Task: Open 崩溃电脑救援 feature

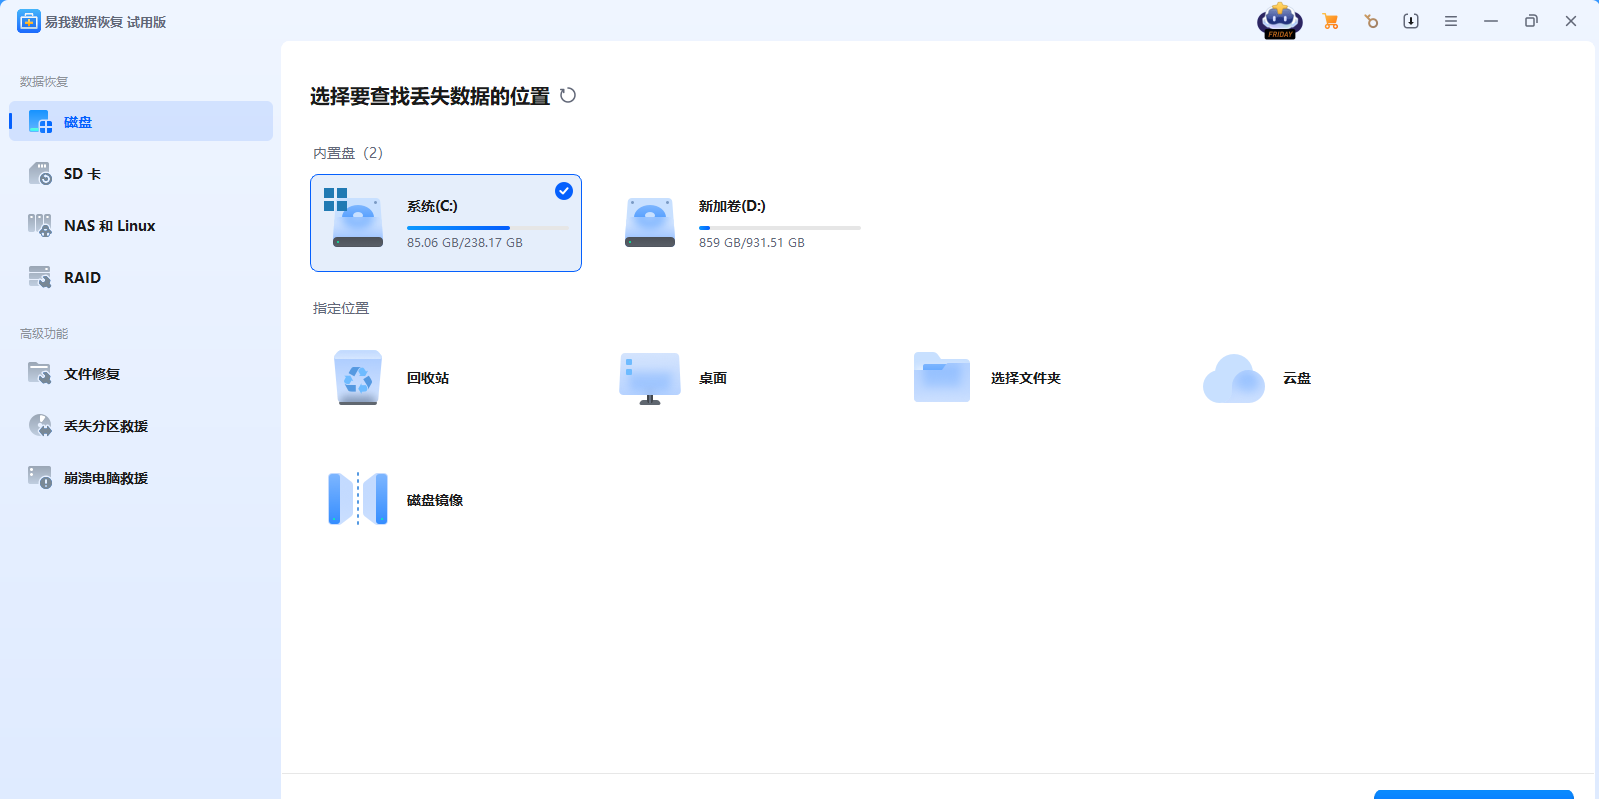Action: click(141, 477)
